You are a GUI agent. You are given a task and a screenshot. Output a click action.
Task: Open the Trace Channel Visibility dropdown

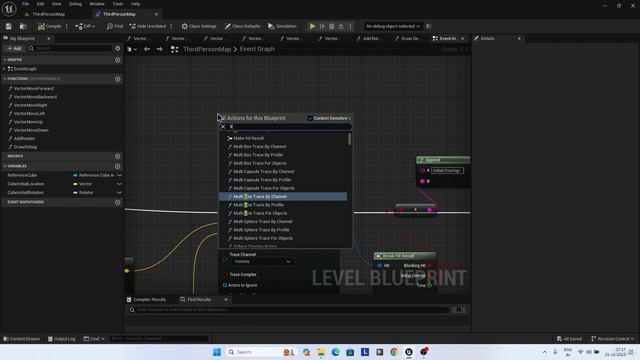point(262,262)
